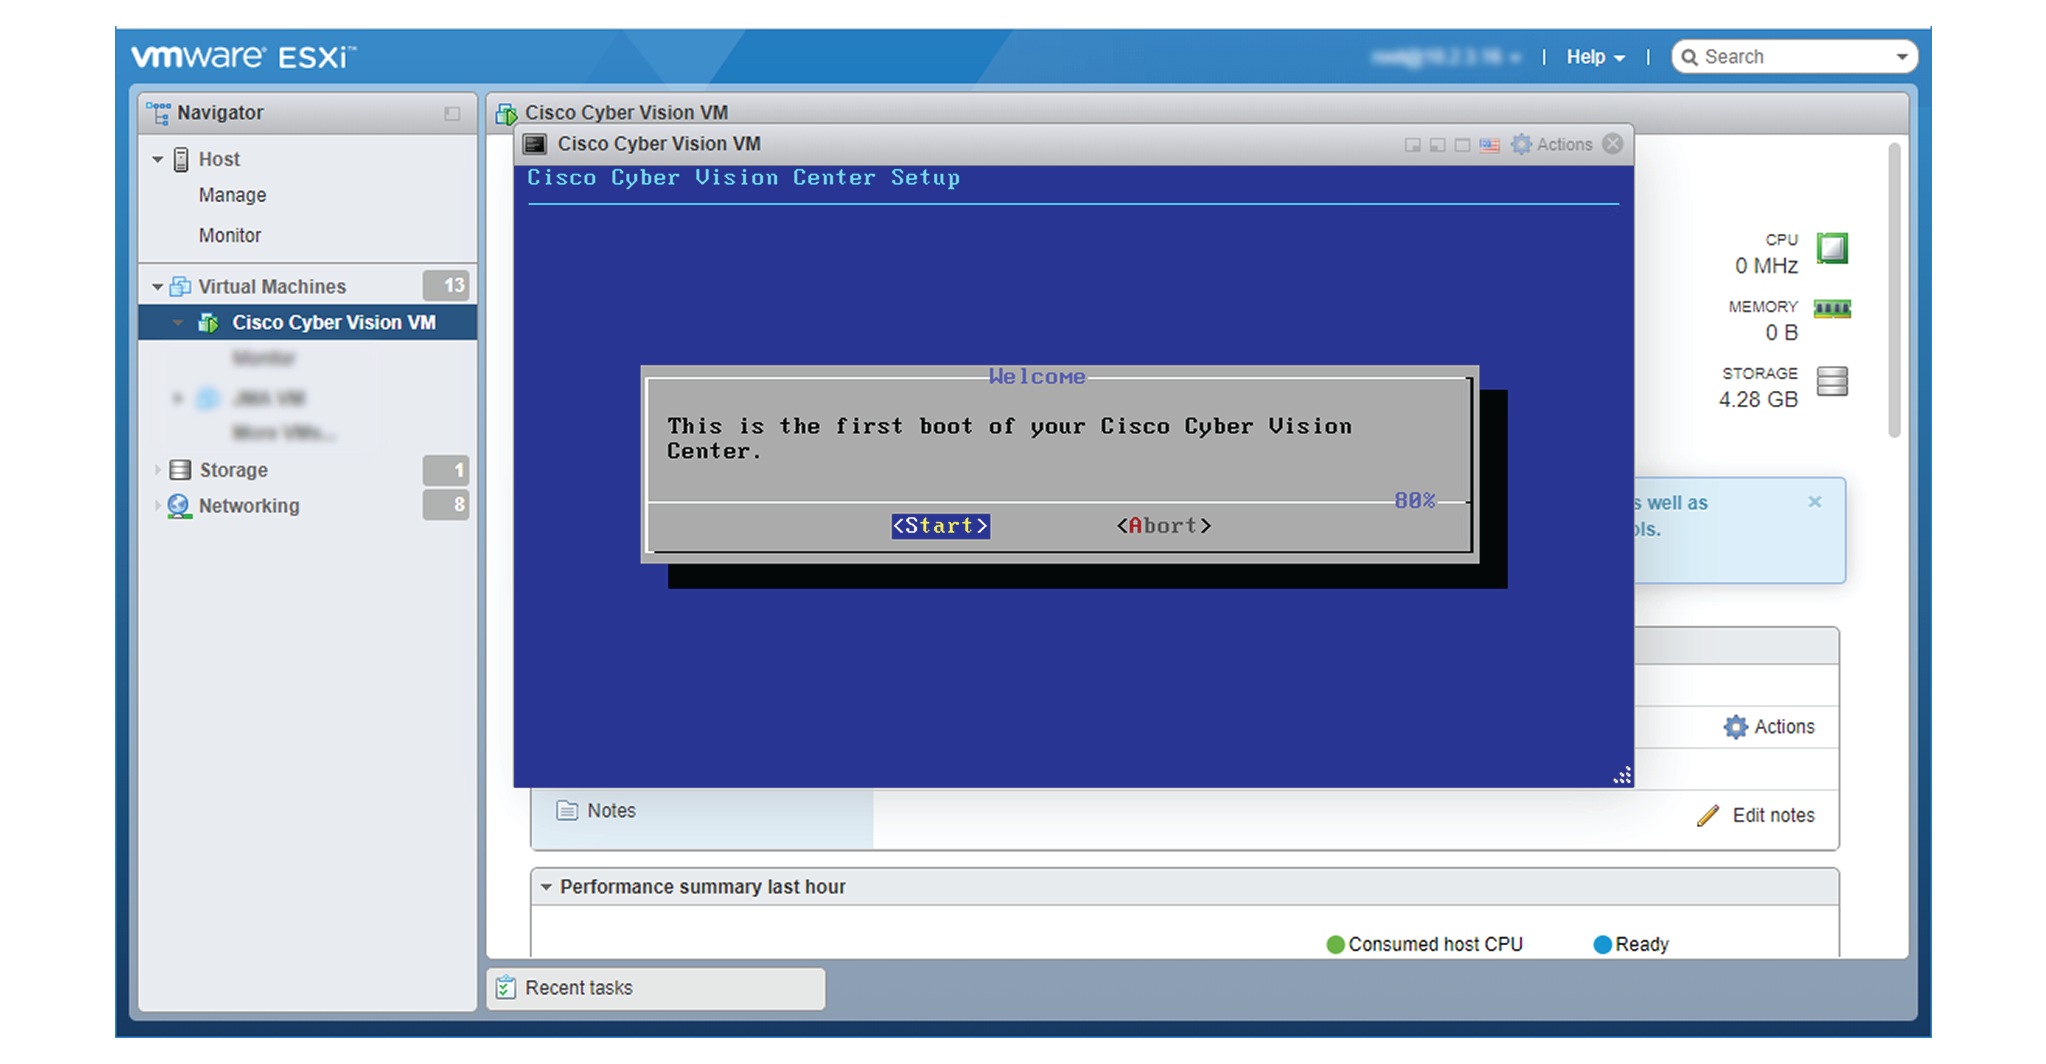Select Manage under Host in the Navigator
Screen dimensions: 2046x1064
[232, 194]
